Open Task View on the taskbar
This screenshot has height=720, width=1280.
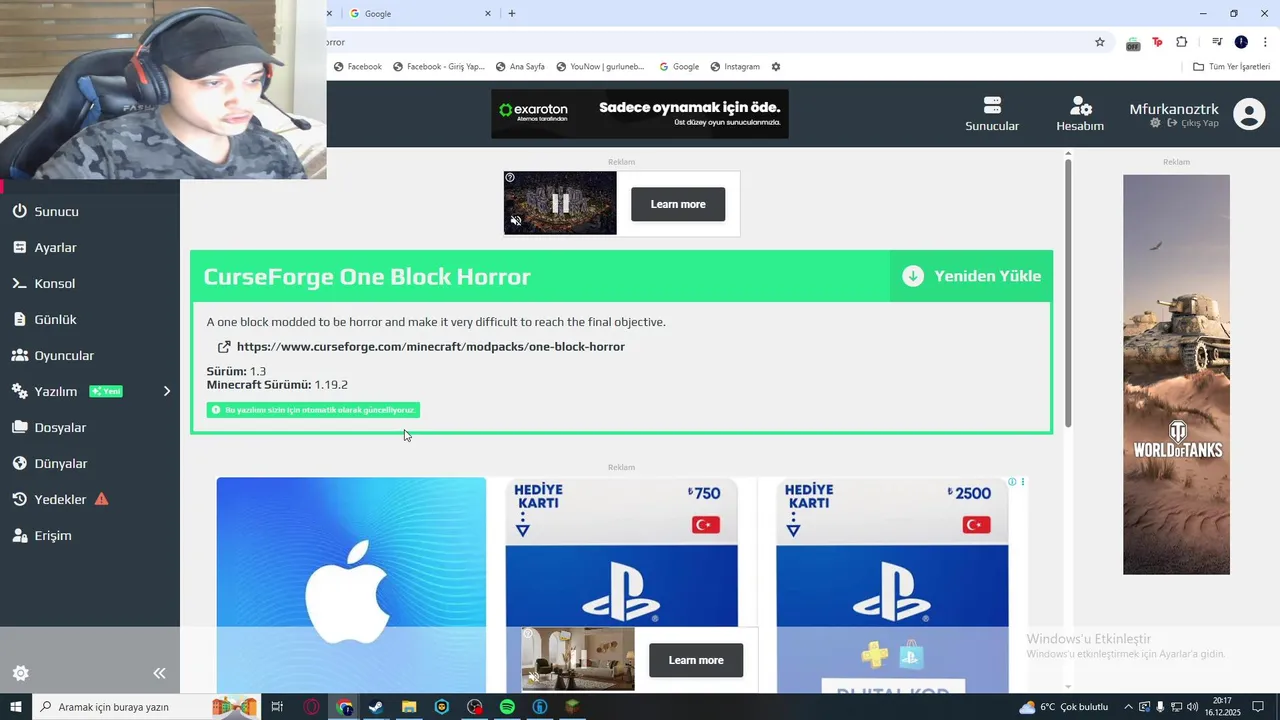[278, 707]
